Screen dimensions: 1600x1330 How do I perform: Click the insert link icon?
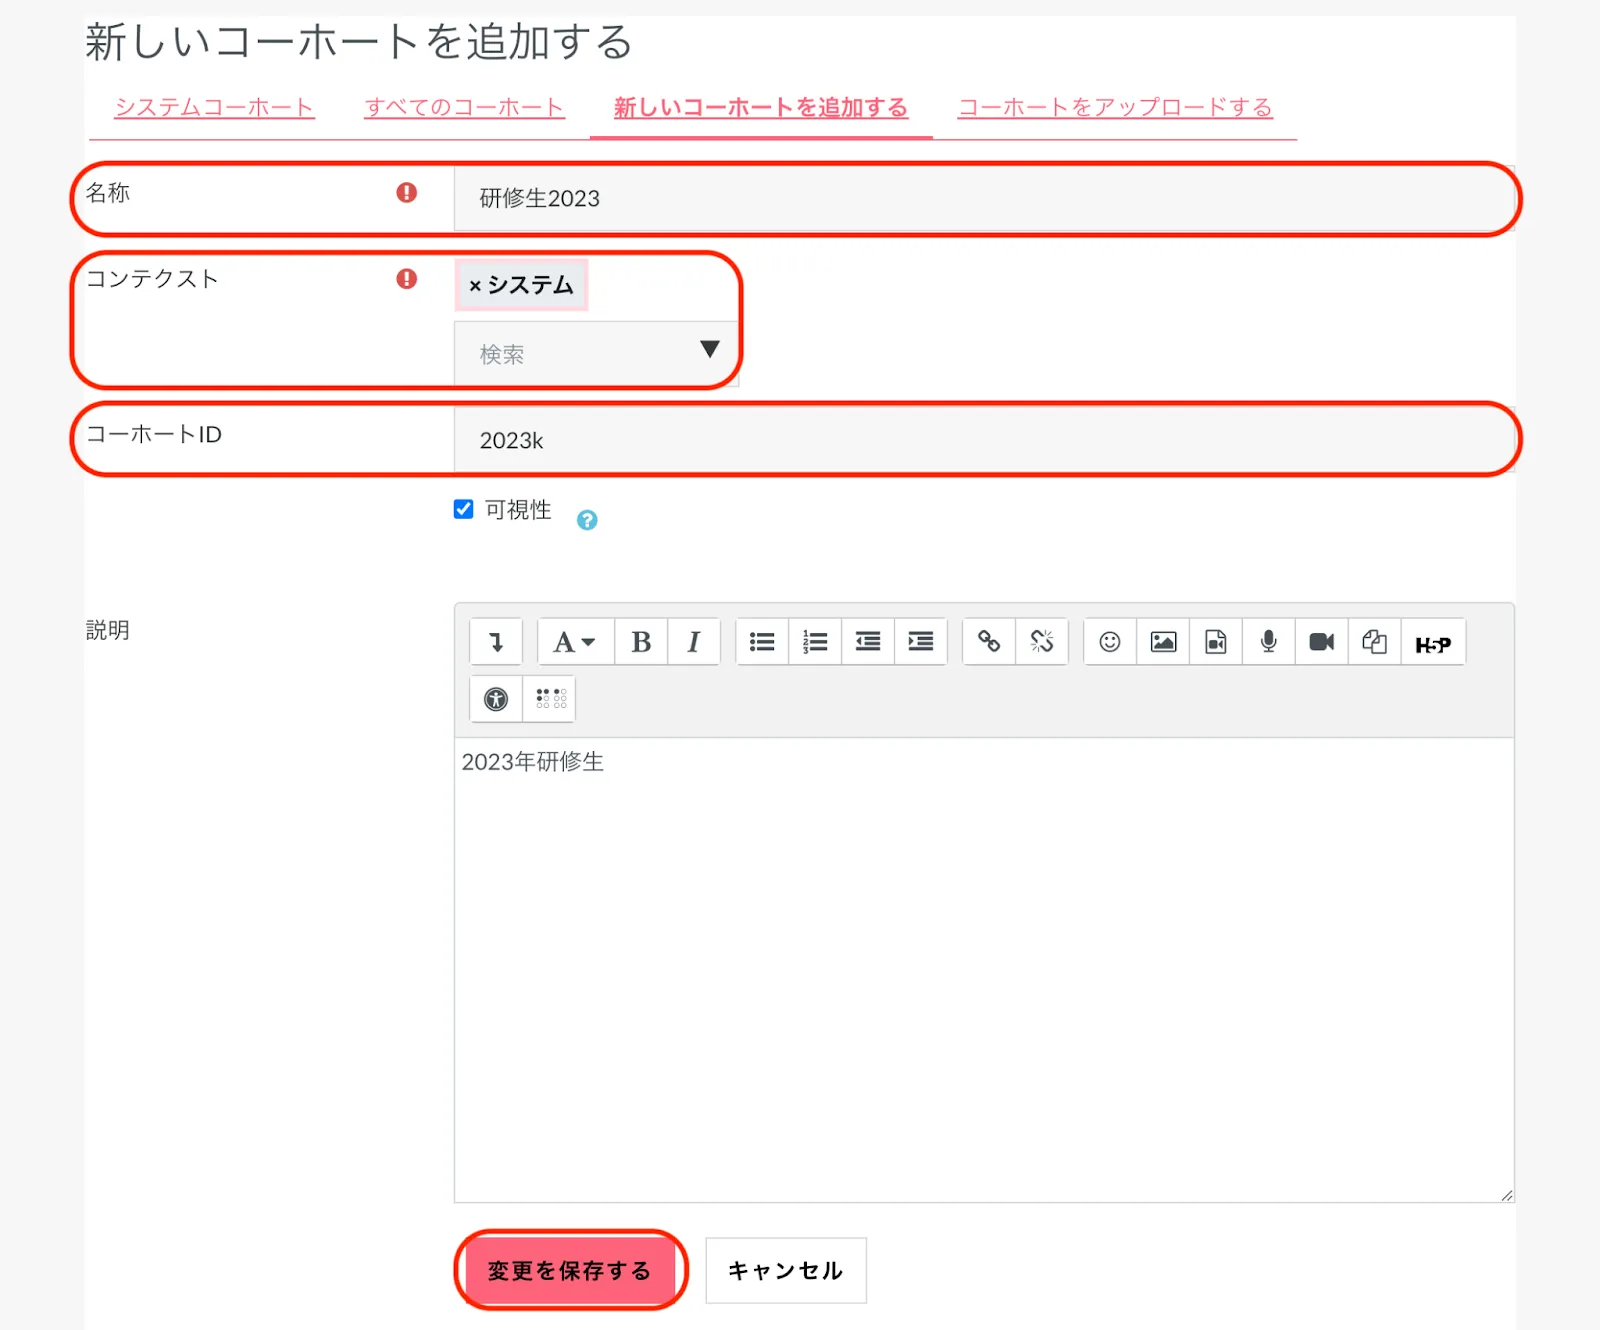[x=989, y=642]
